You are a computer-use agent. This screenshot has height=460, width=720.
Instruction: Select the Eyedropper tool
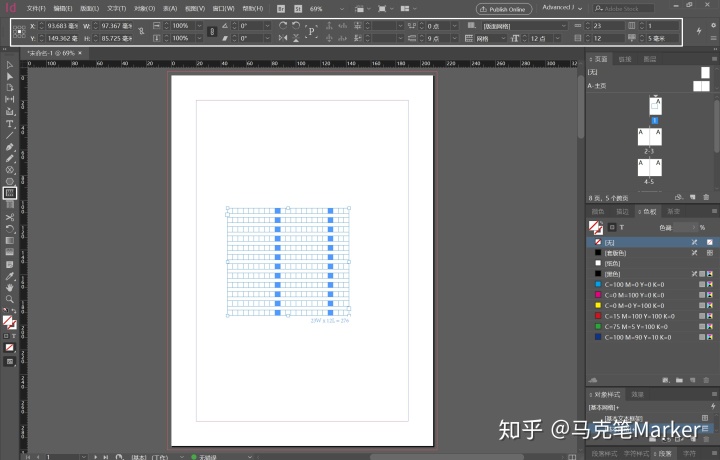pyautogui.click(x=10, y=276)
